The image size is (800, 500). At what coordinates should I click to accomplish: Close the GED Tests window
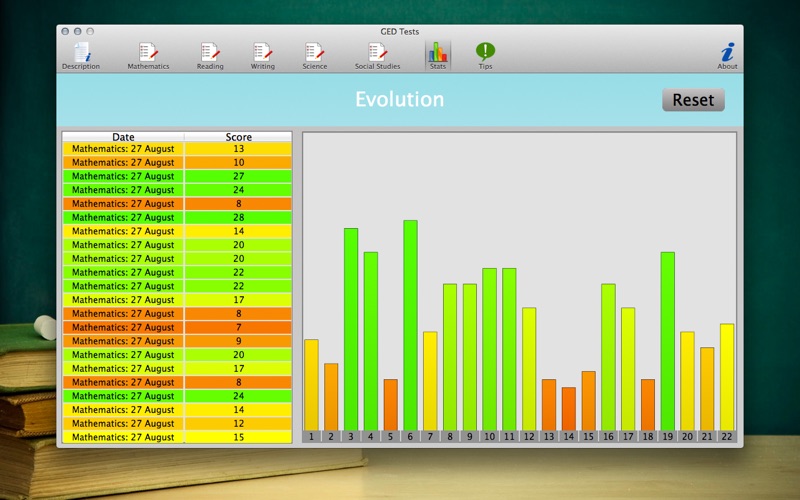(65, 31)
